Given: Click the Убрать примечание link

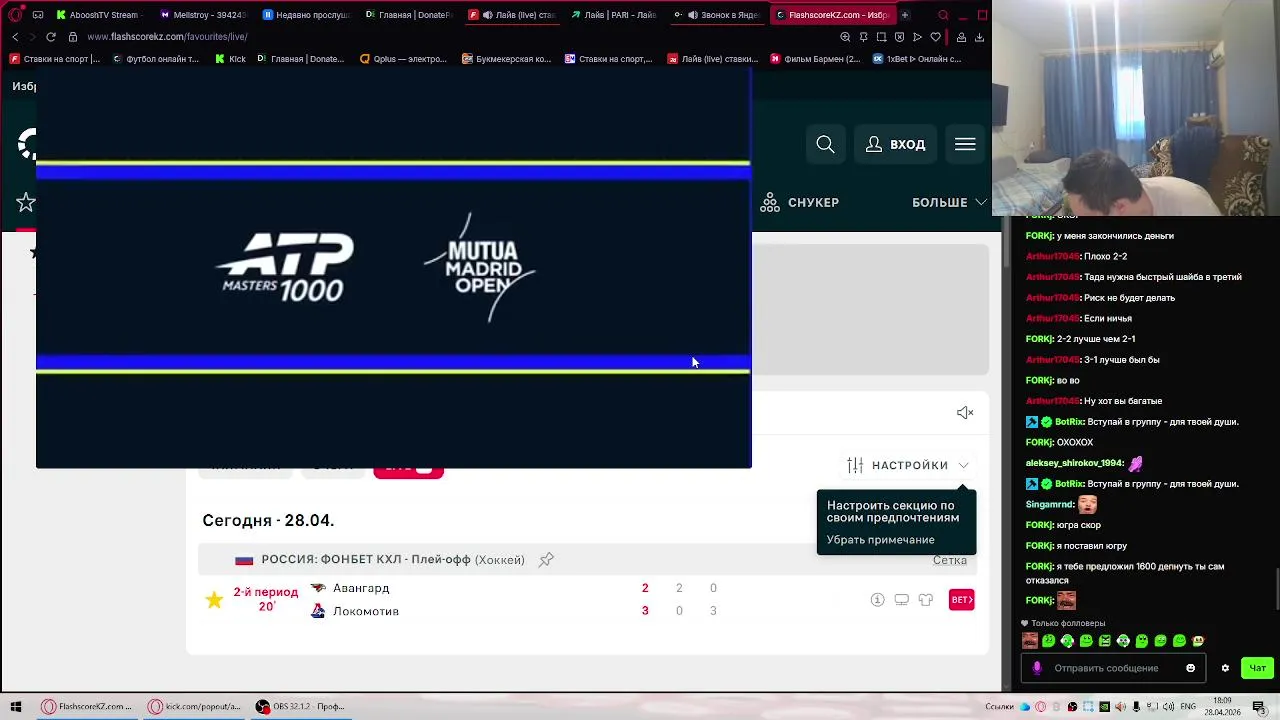Looking at the screenshot, I should point(880,540).
